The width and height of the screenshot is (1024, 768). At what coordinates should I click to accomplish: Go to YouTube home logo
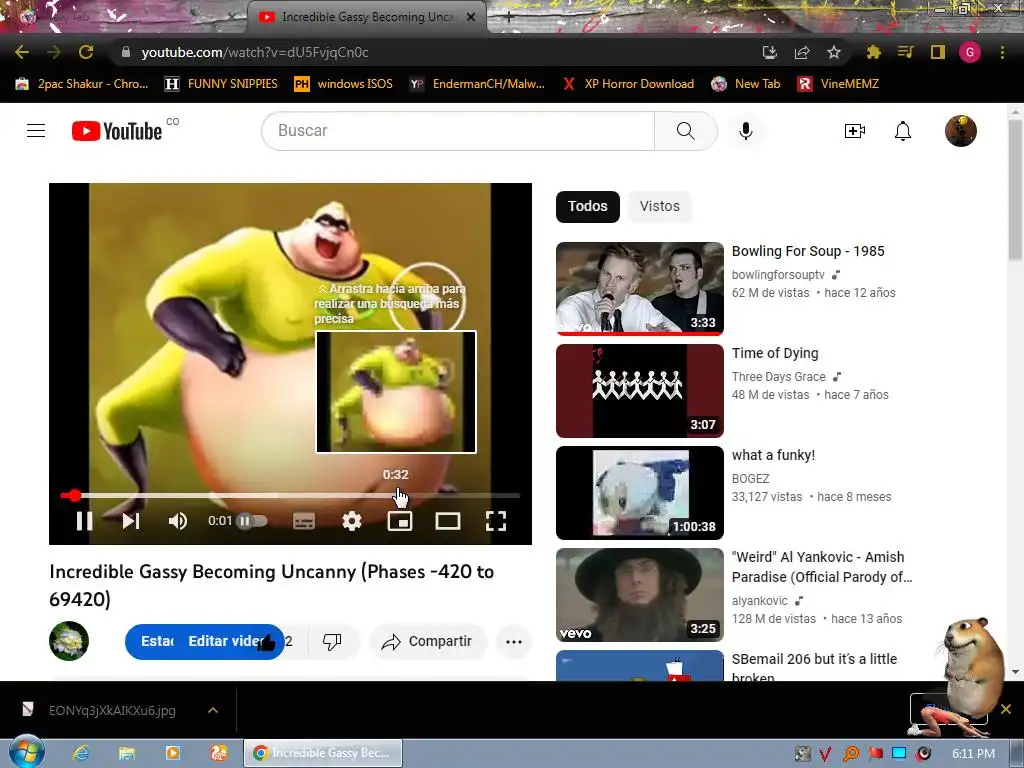pos(117,131)
